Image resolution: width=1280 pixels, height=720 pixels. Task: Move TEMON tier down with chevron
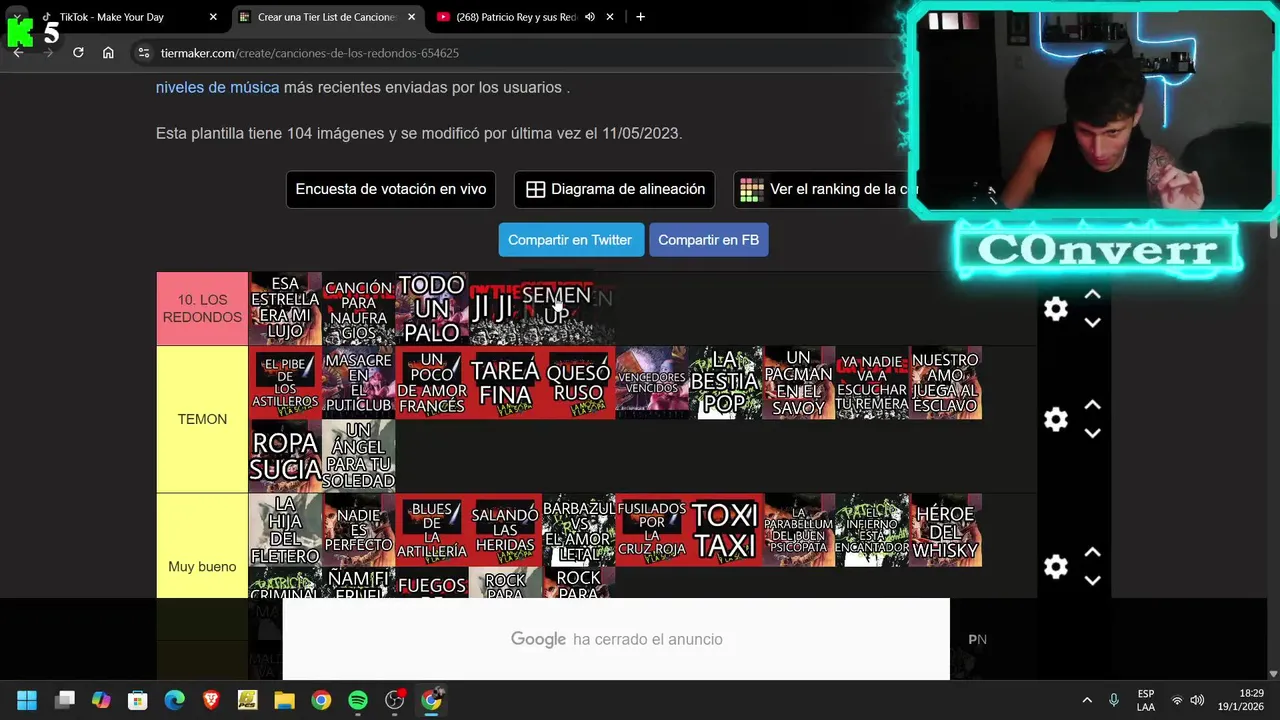pos(1093,433)
